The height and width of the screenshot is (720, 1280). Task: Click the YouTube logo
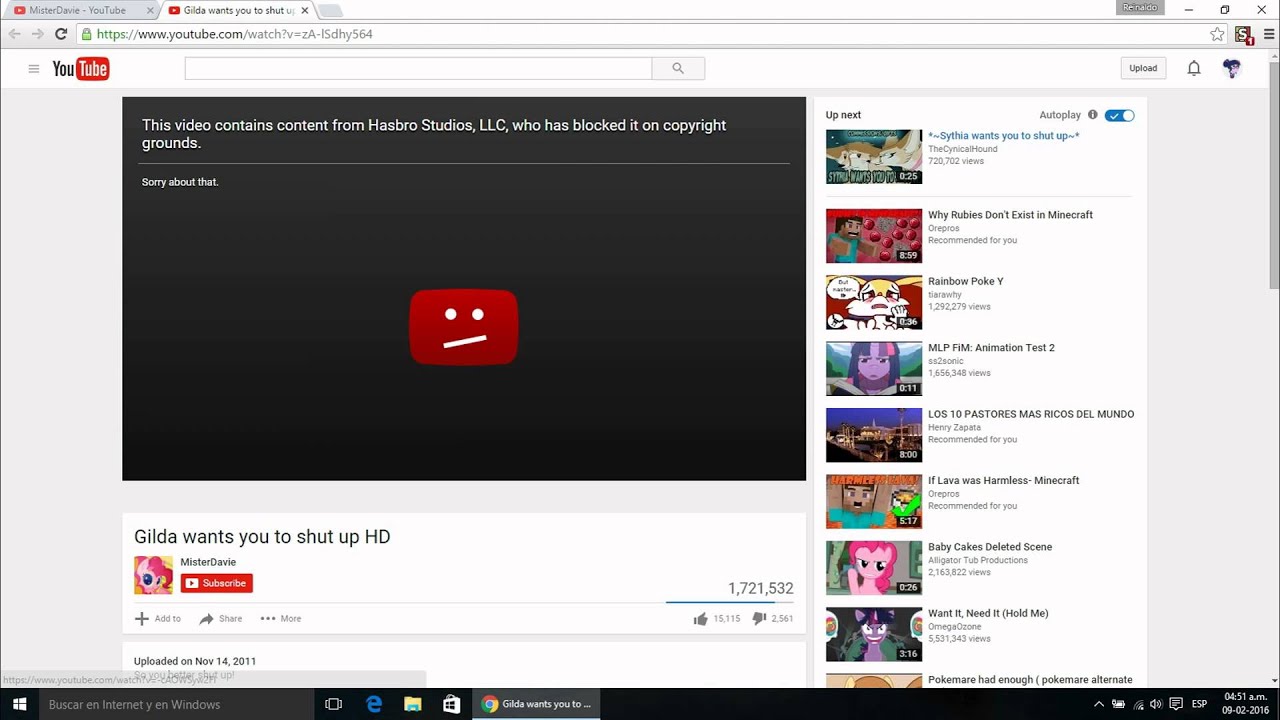pos(80,68)
